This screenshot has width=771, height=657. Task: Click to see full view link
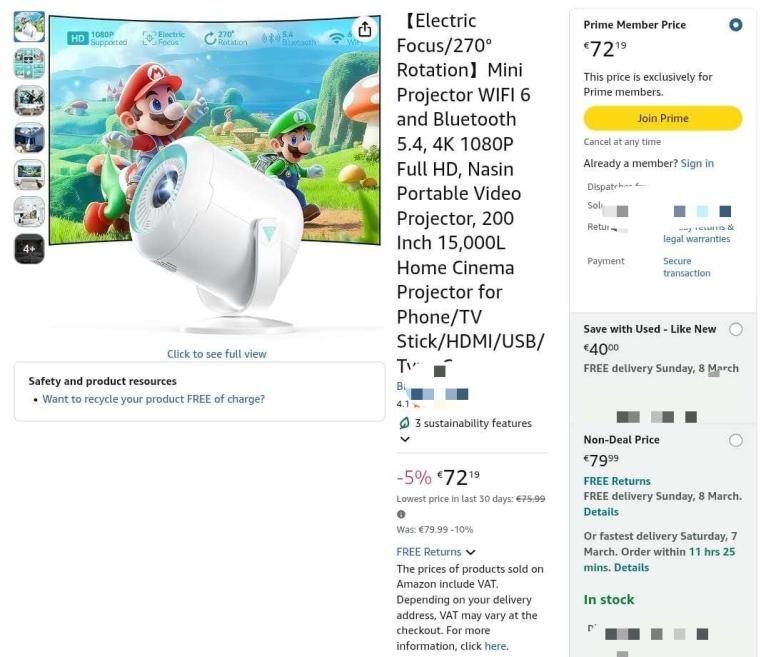[x=216, y=354]
